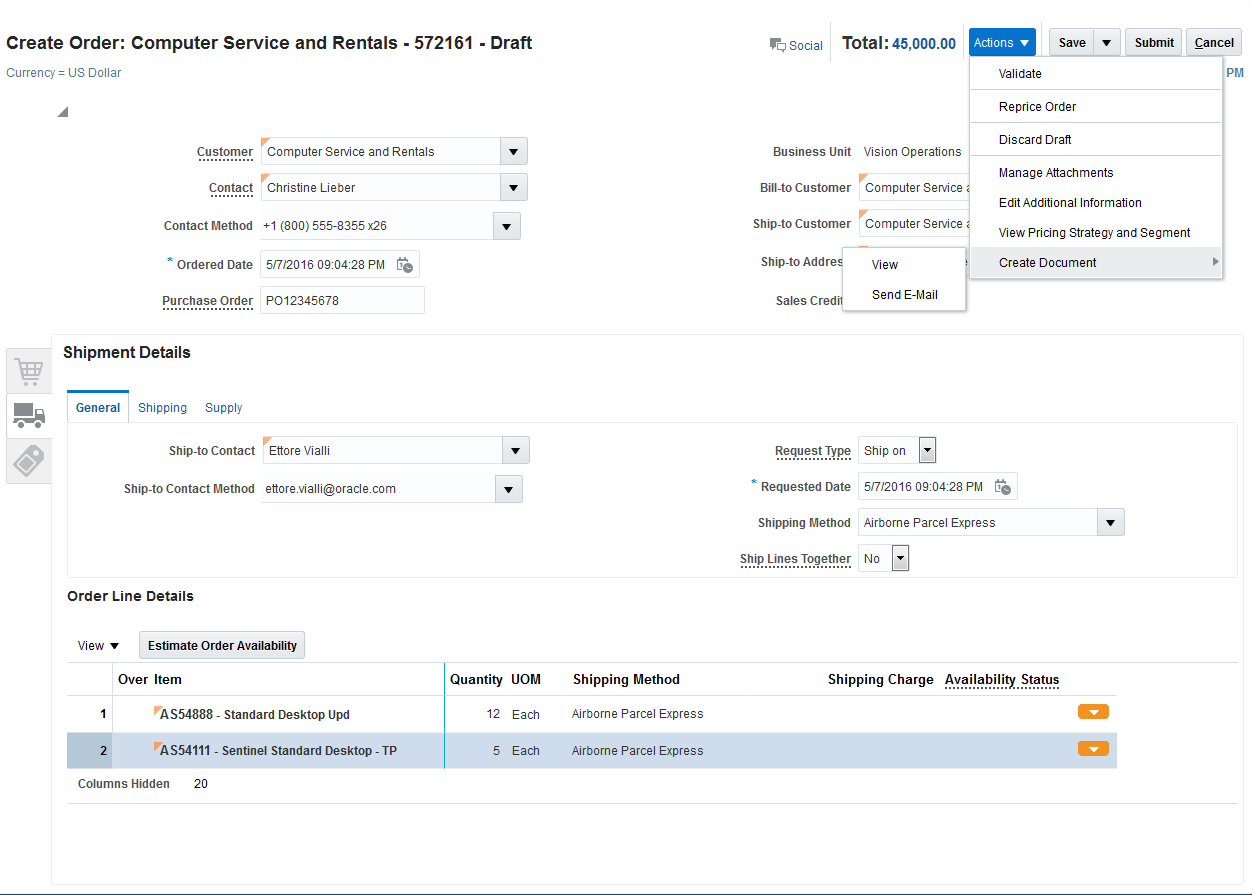This screenshot has width=1252, height=895.
Task: Open the Shipping Method dropdown
Action: tap(1110, 523)
